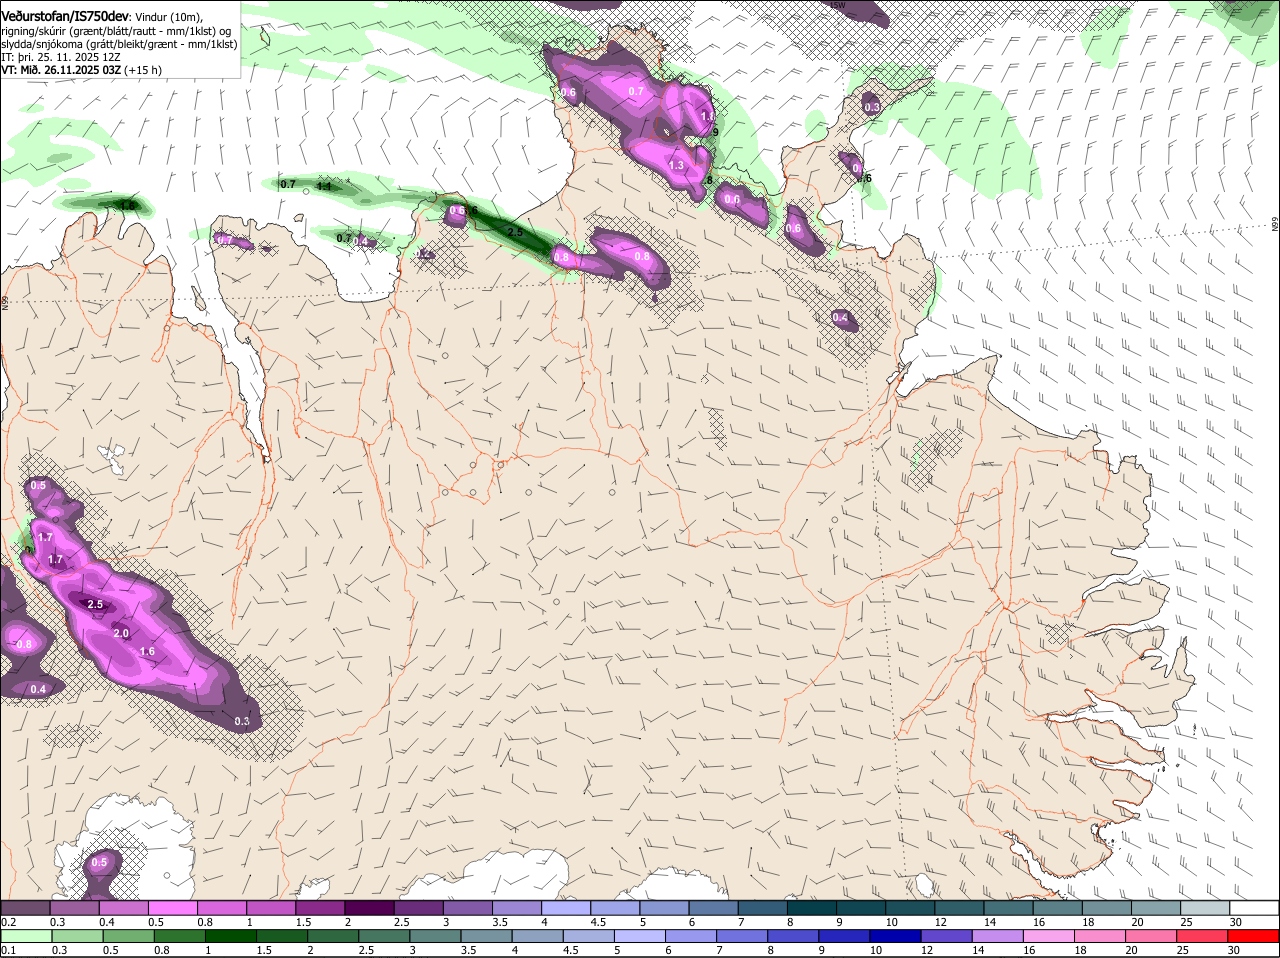Pick the light purple rain swatch between 14 and 16
The image size is (1280, 958).
pyautogui.click(x=998, y=936)
